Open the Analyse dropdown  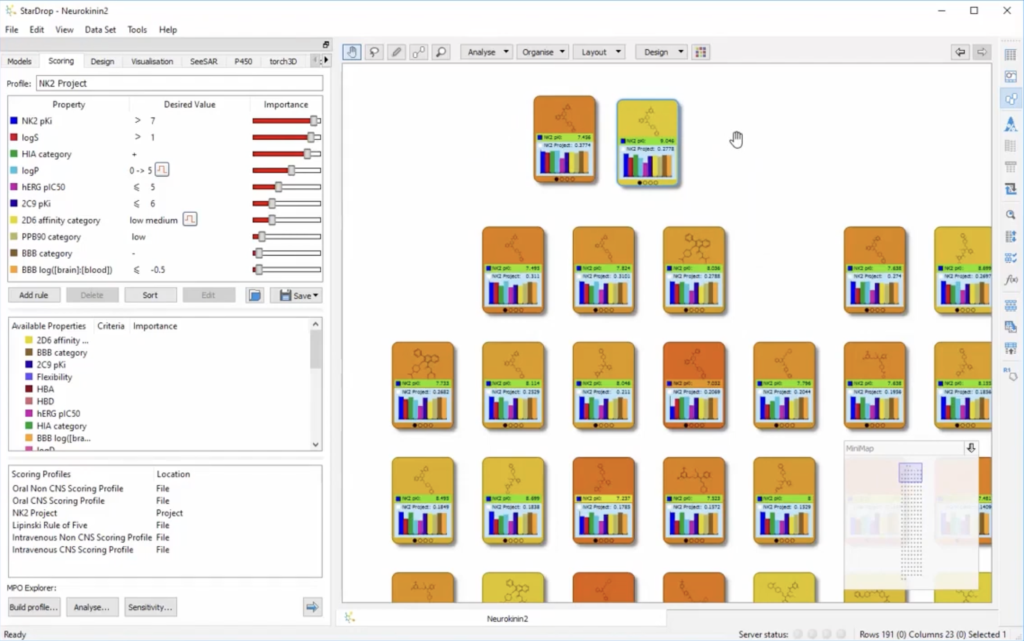487,52
